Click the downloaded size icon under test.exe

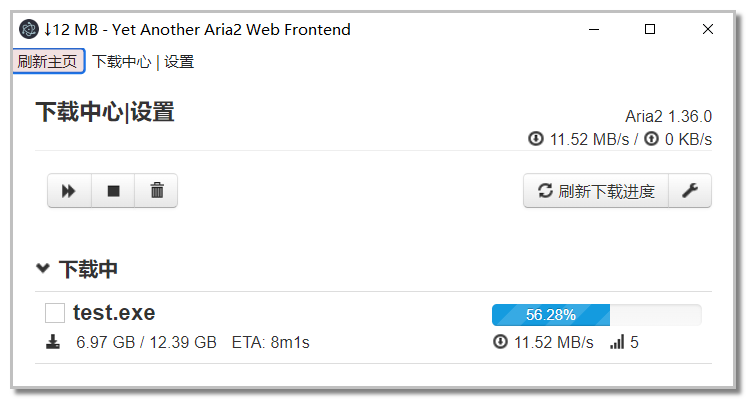pos(53,342)
